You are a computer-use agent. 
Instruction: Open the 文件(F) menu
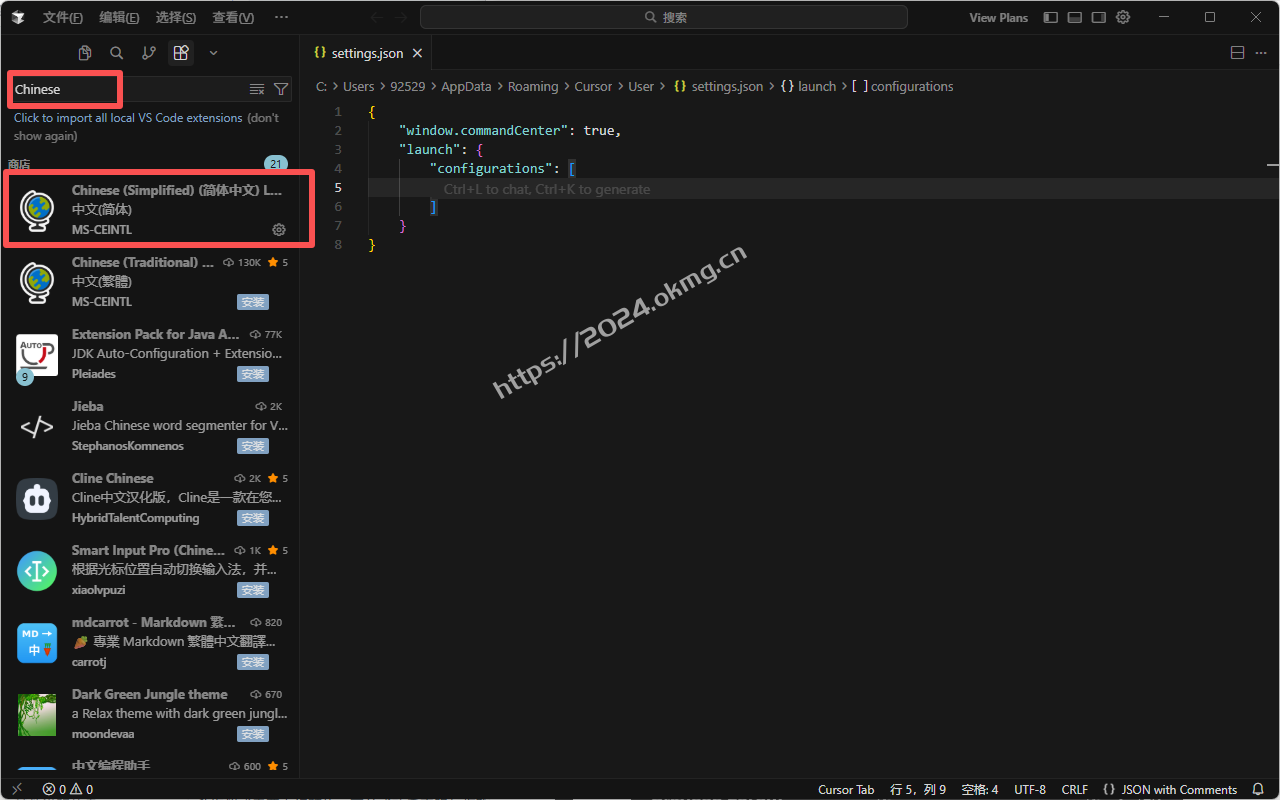coord(63,17)
